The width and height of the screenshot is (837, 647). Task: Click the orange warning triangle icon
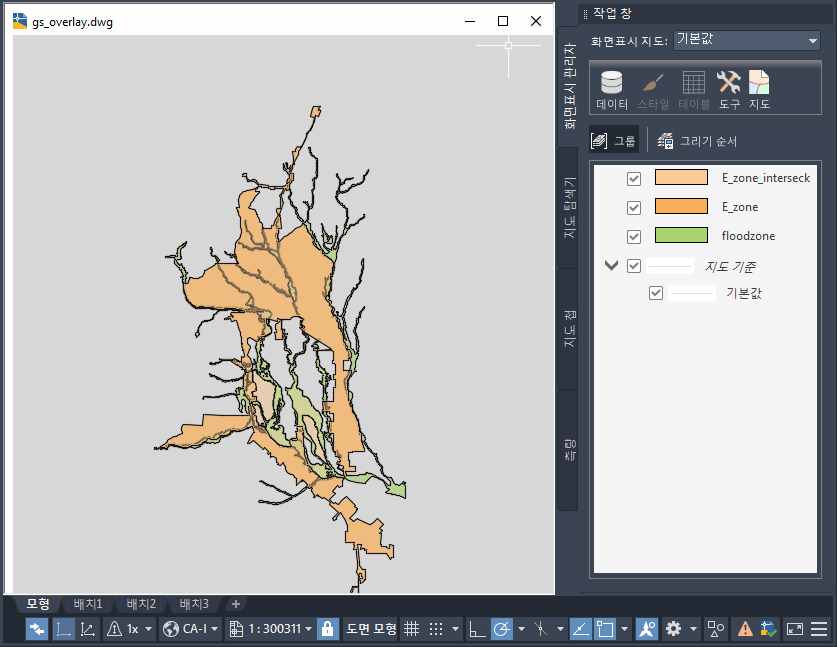pyautogui.click(x=745, y=629)
